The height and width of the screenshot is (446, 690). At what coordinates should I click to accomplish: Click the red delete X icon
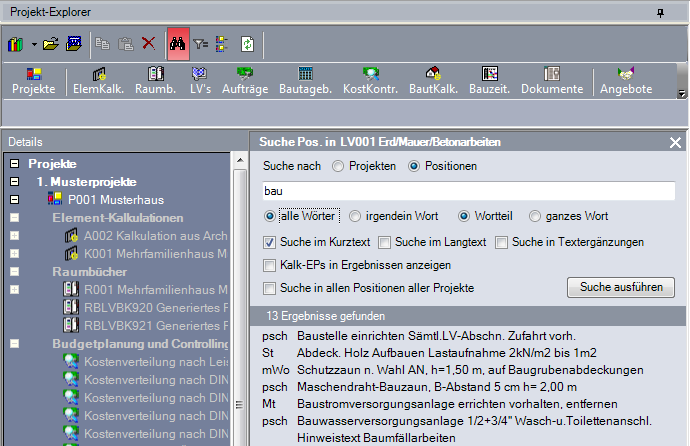148,44
